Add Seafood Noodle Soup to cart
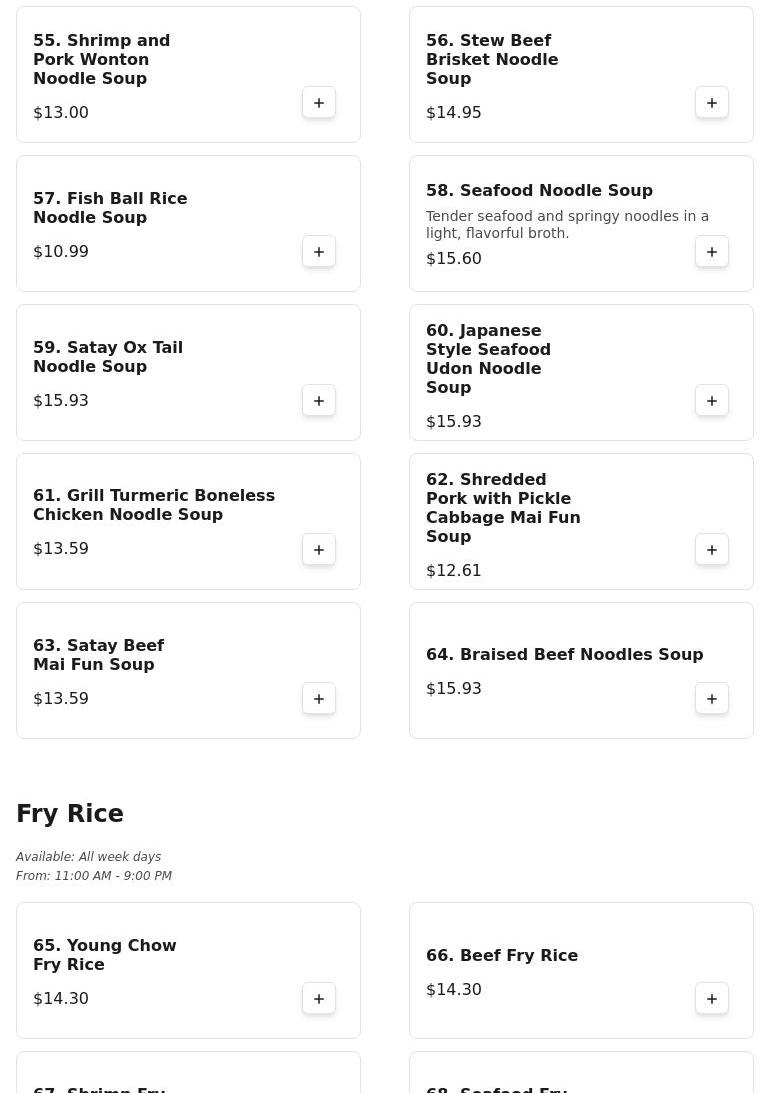This screenshot has height=1093, width=770. point(711,252)
